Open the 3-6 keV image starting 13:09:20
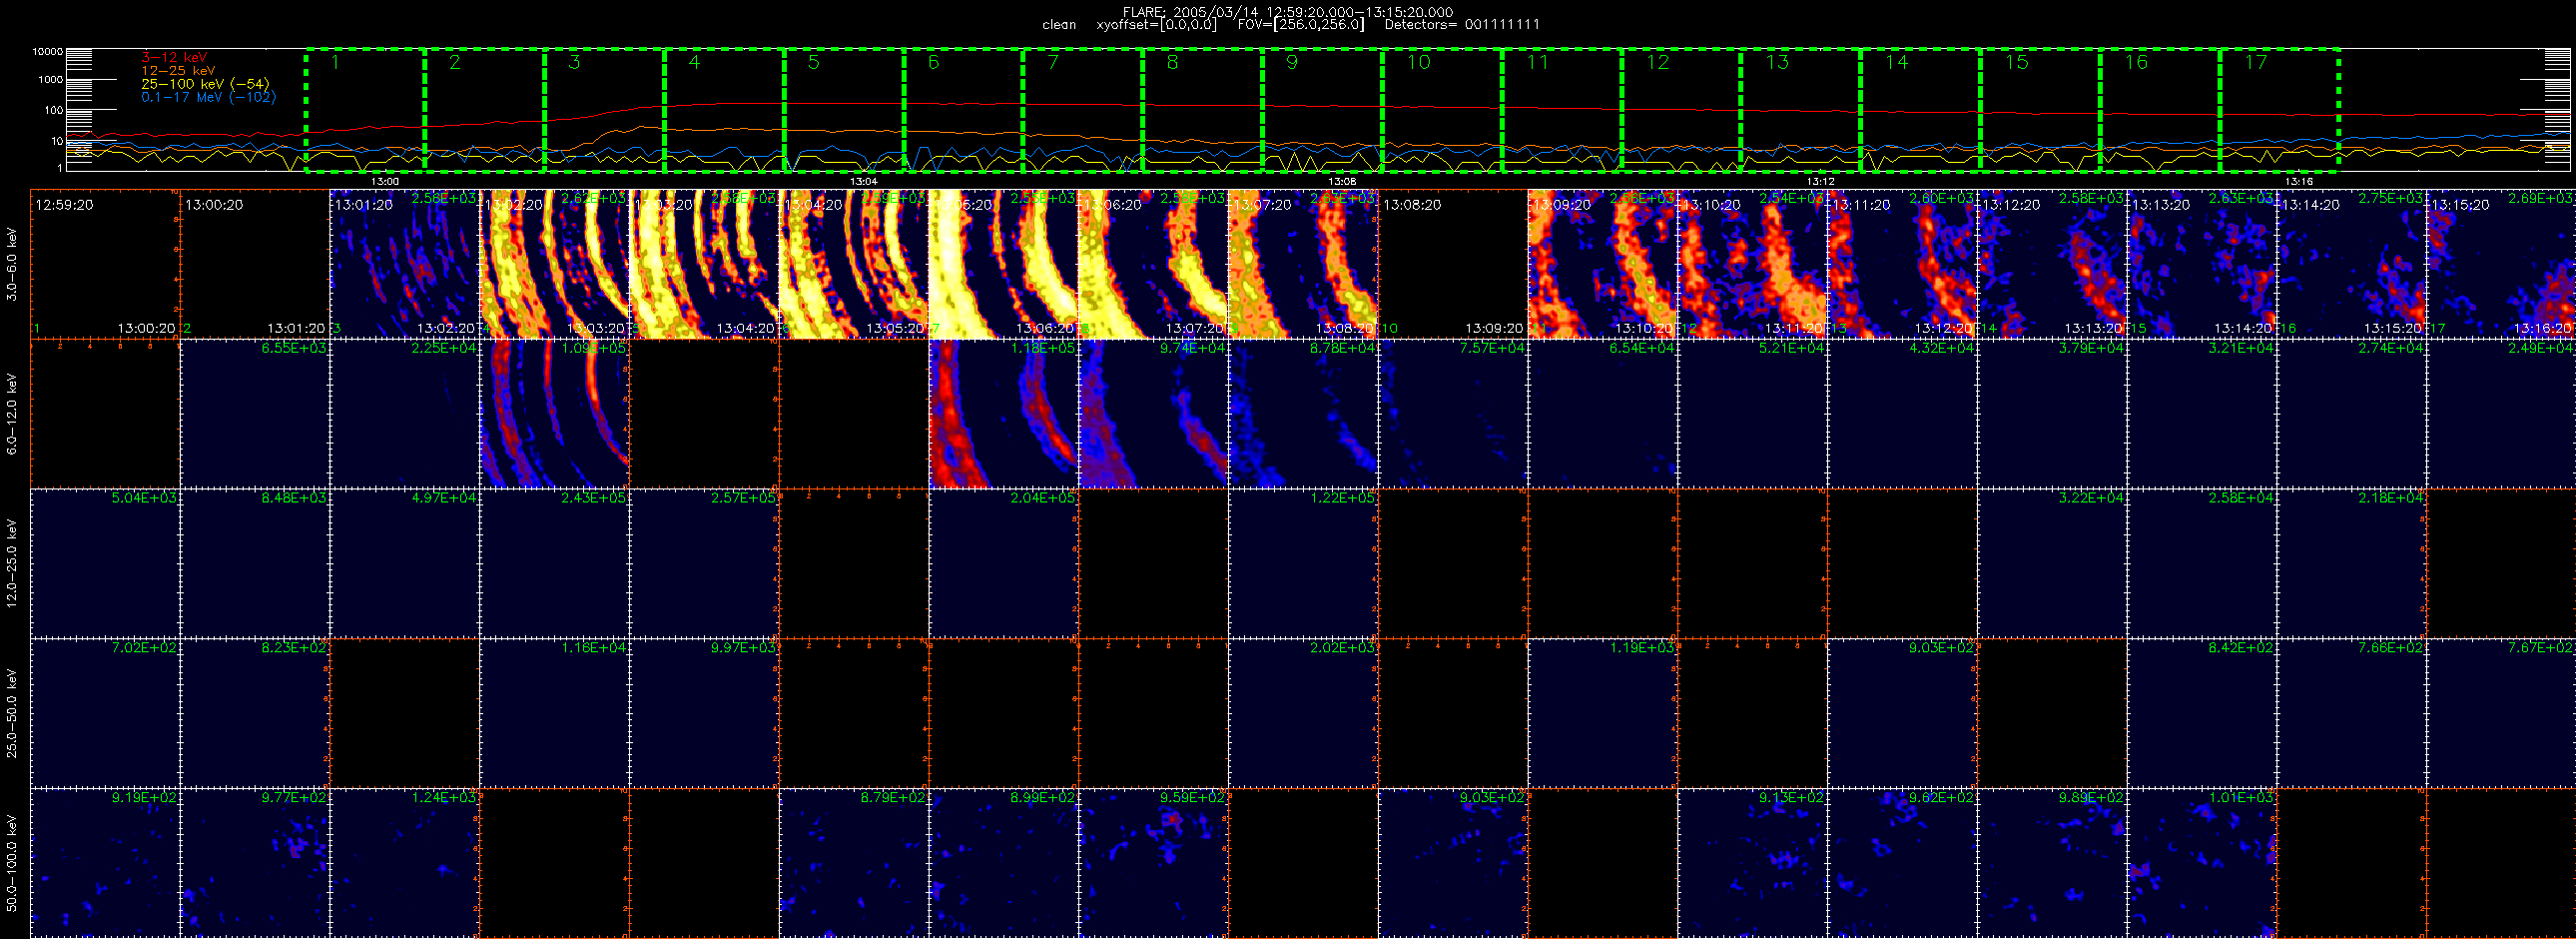Screen dimensions: 2576x939 click(1603, 264)
